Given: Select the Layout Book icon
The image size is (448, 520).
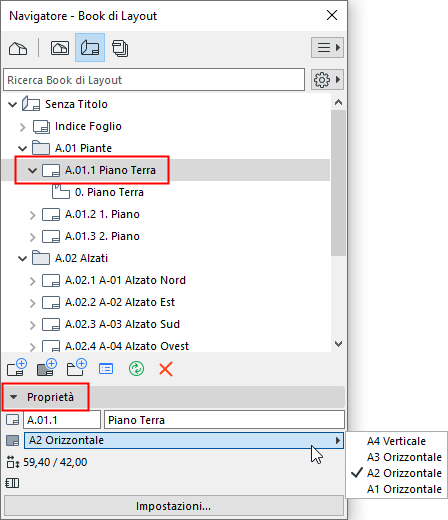Looking at the screenshot, I should tap(90, 48).
